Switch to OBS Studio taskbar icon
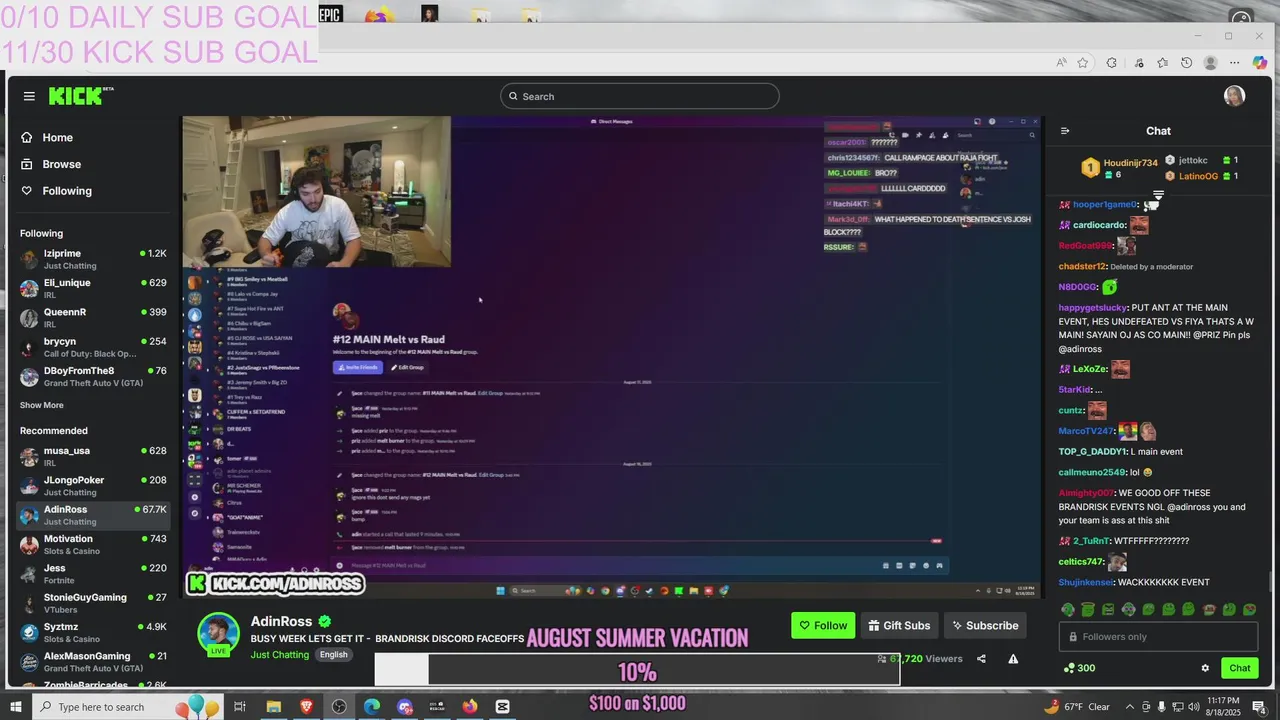The height and width of the screenshot is (720, 1280). (x=339, y=707)
